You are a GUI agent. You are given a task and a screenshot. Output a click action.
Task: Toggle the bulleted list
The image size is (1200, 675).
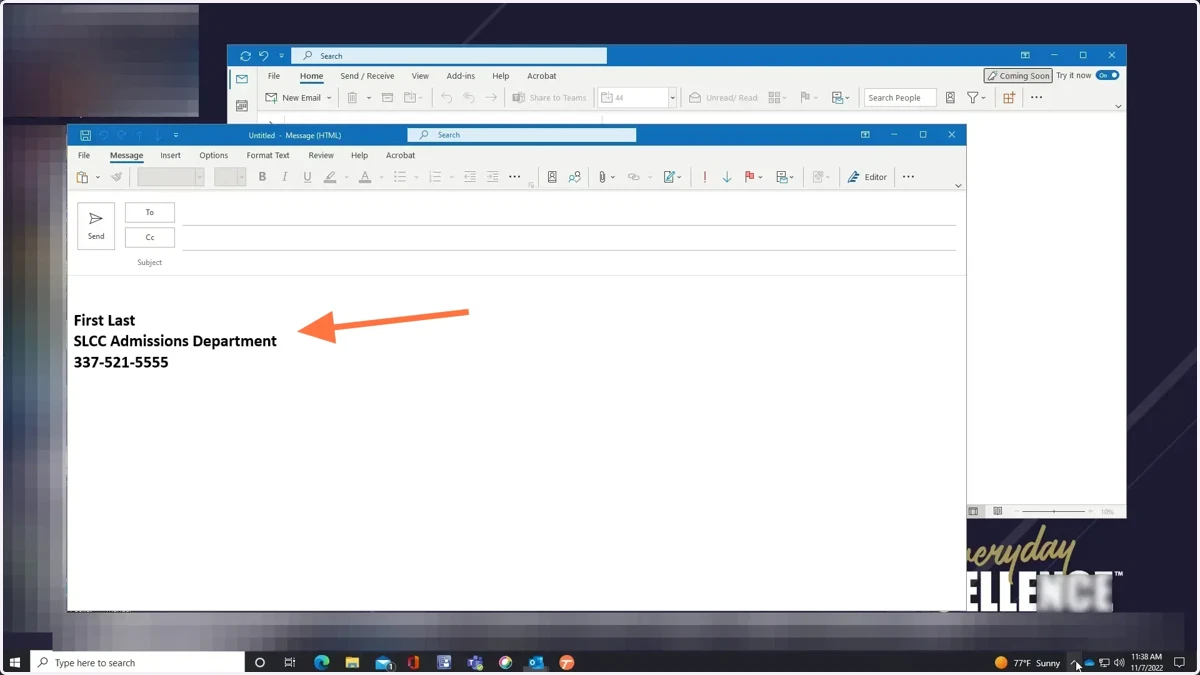coord(400,177)
